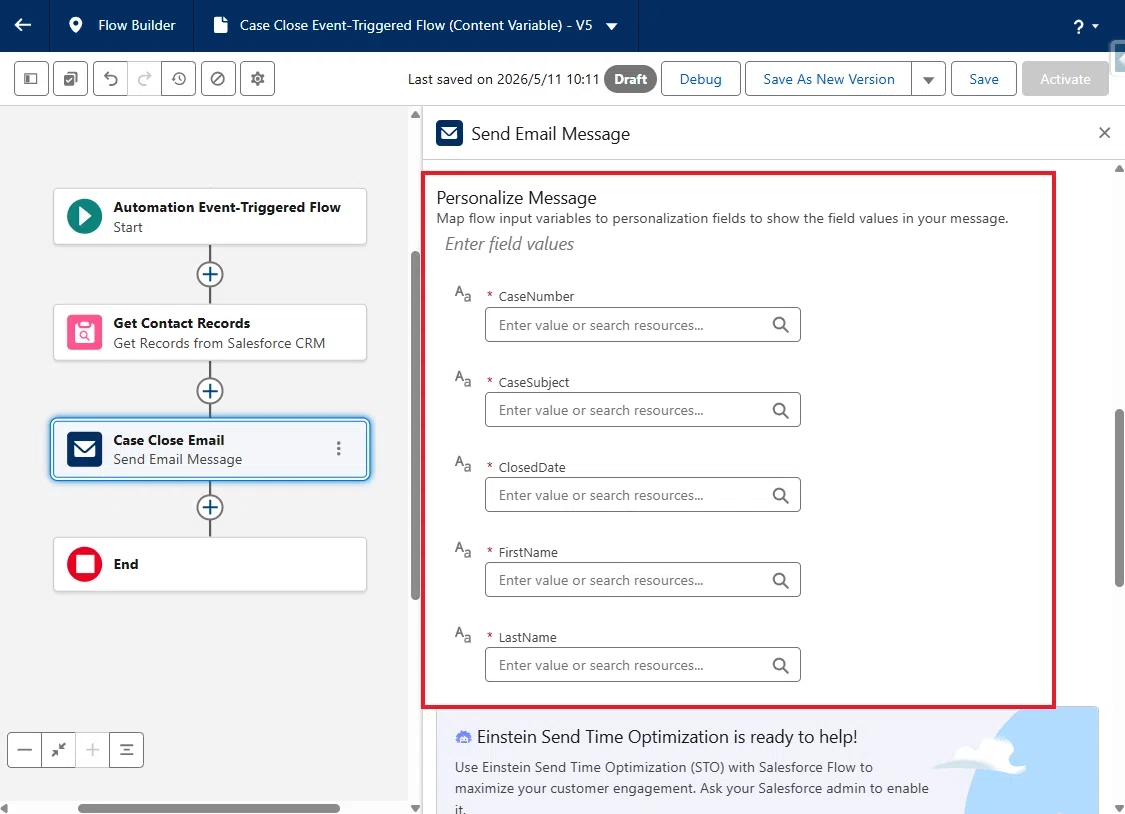This screenshot has height=814, width=1125.
Task: Go back using the left arrow icon
Action: 23,25
